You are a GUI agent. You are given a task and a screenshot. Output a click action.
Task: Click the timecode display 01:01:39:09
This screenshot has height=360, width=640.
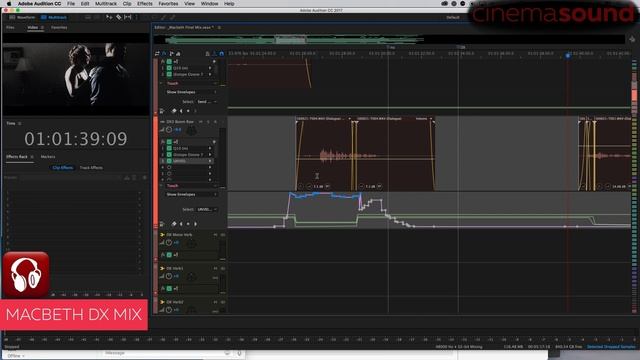pos(76,139)
